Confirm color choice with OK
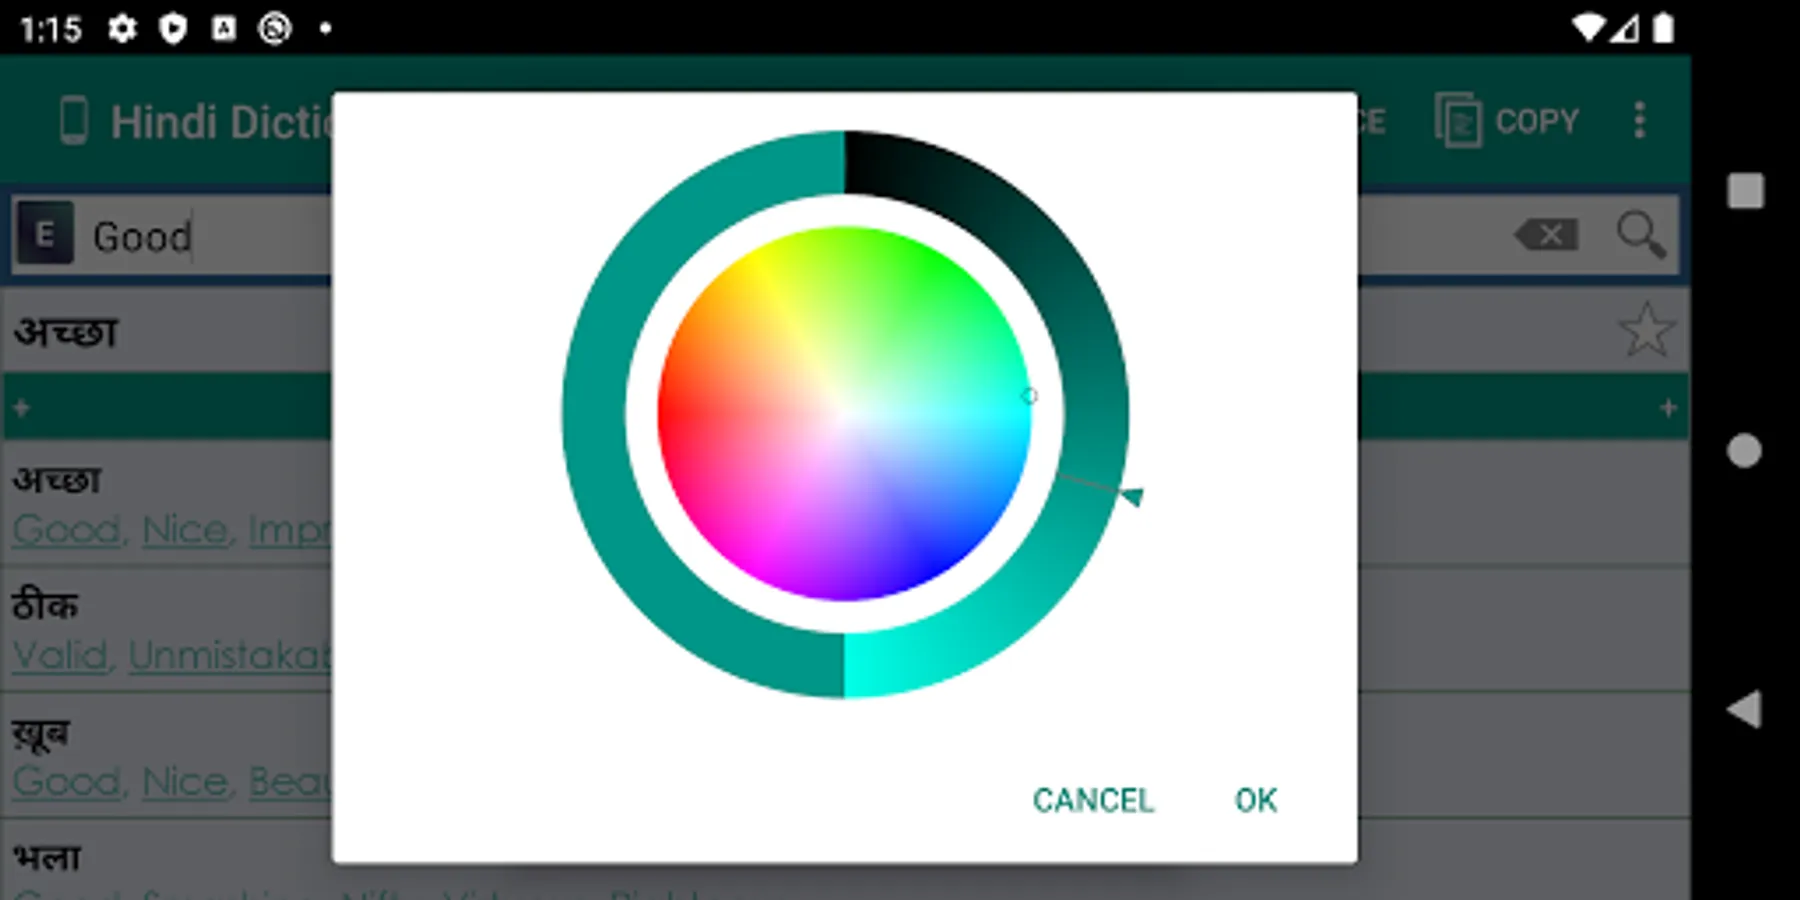 [1255, 800]
